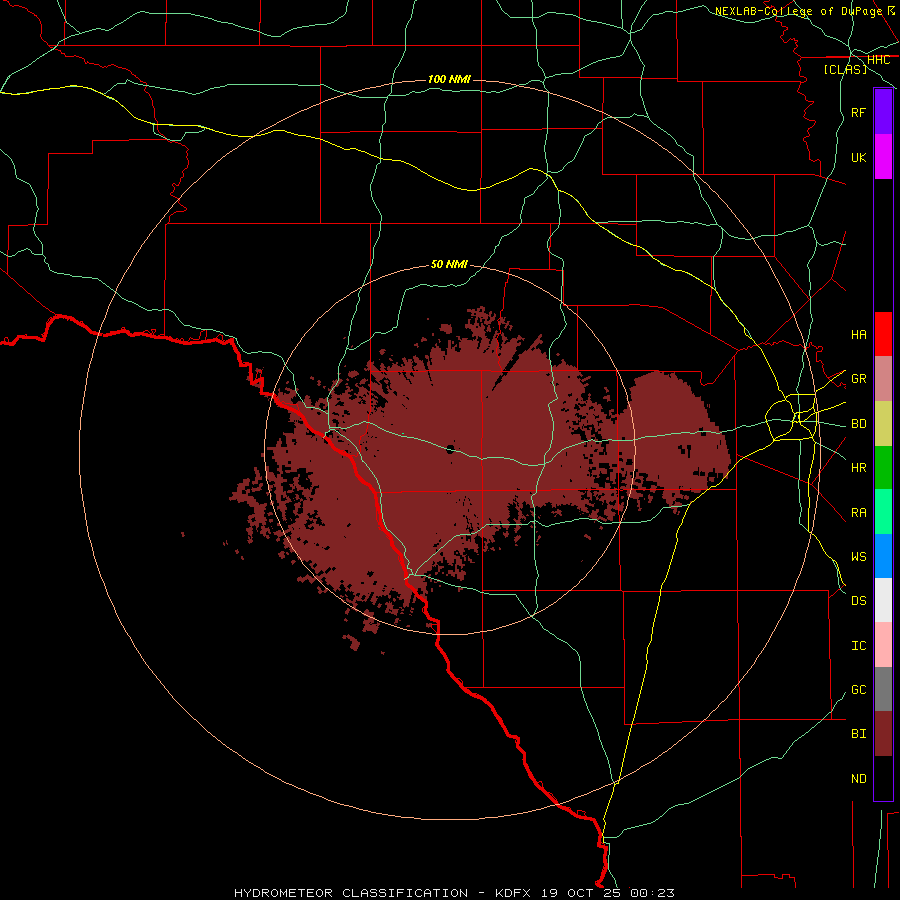Click the 'RF' legend label
Screen dimensions: 900x900
858,112
